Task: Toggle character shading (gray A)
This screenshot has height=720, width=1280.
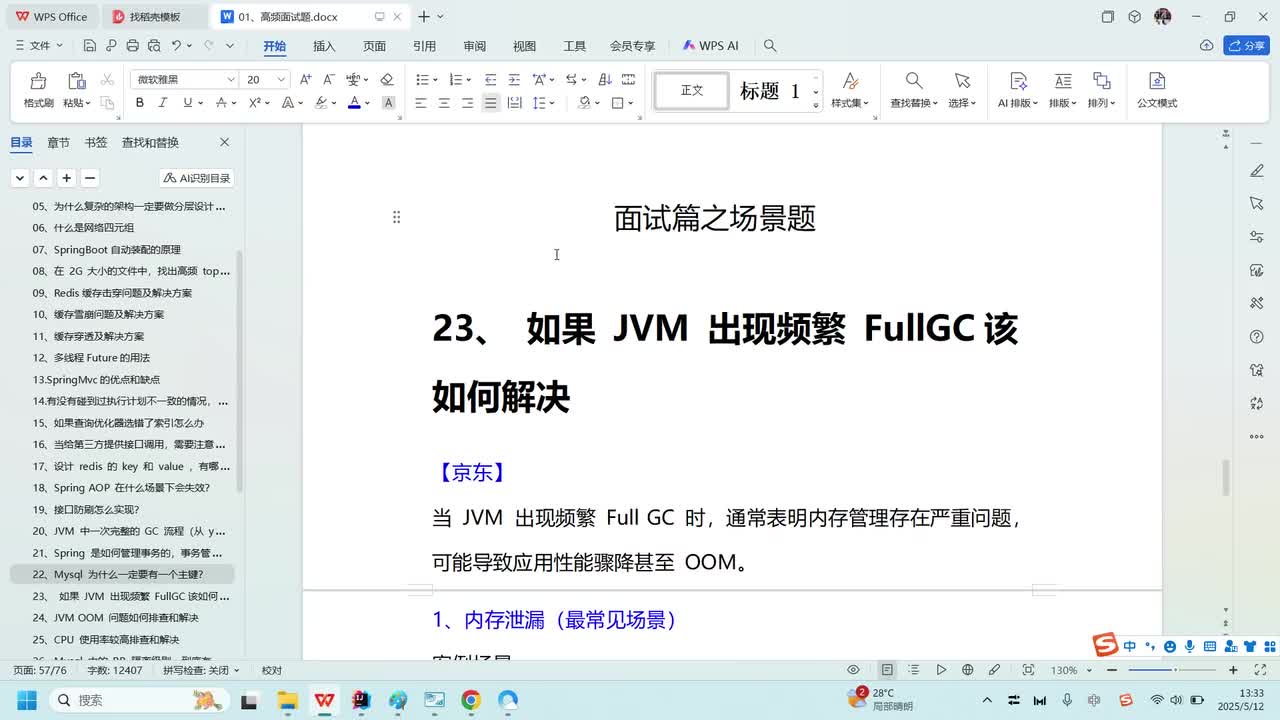Action: tap(388, 103)
